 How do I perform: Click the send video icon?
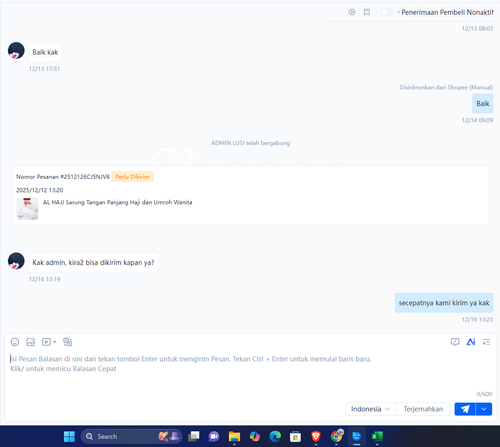[46, 342]
